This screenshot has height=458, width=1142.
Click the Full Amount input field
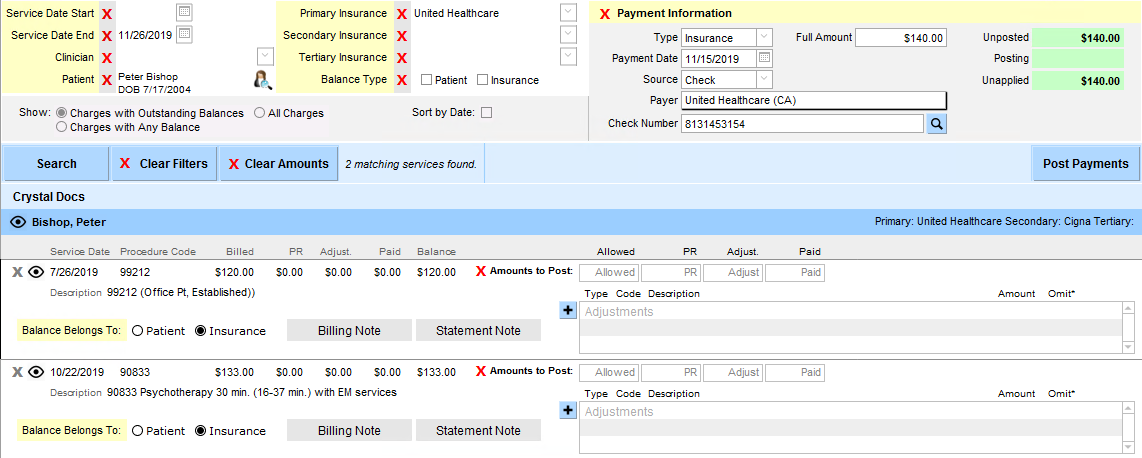(x=900, y=38)
